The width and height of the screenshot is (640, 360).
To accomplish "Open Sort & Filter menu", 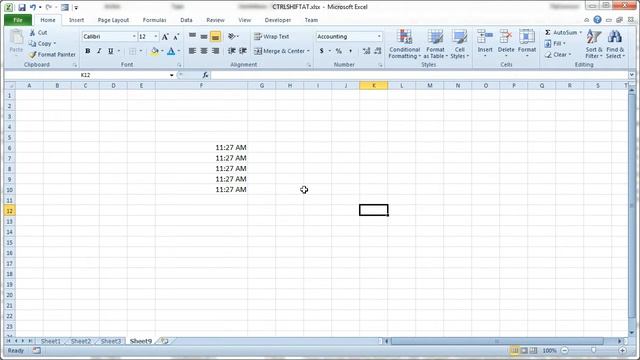I will [593, 44].
